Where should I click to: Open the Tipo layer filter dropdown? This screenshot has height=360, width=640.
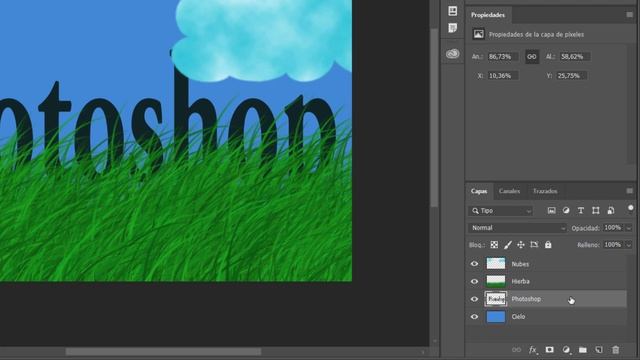point(500,211)
